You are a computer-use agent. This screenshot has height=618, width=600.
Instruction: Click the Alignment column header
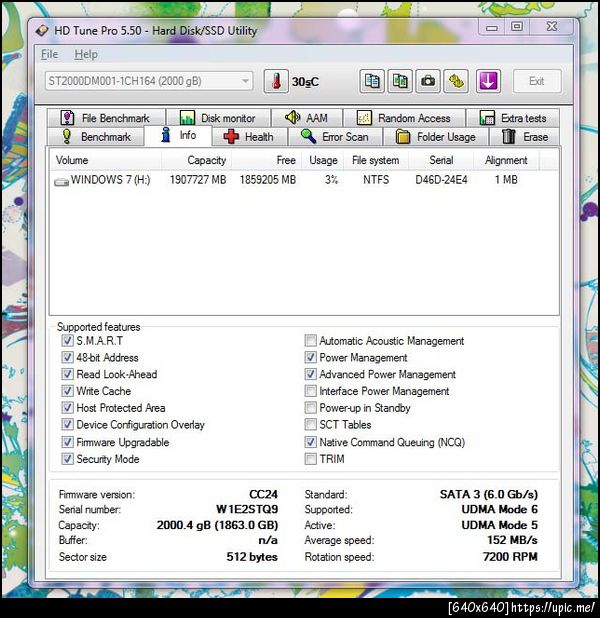pyautogui.click(x=506, y=160)
